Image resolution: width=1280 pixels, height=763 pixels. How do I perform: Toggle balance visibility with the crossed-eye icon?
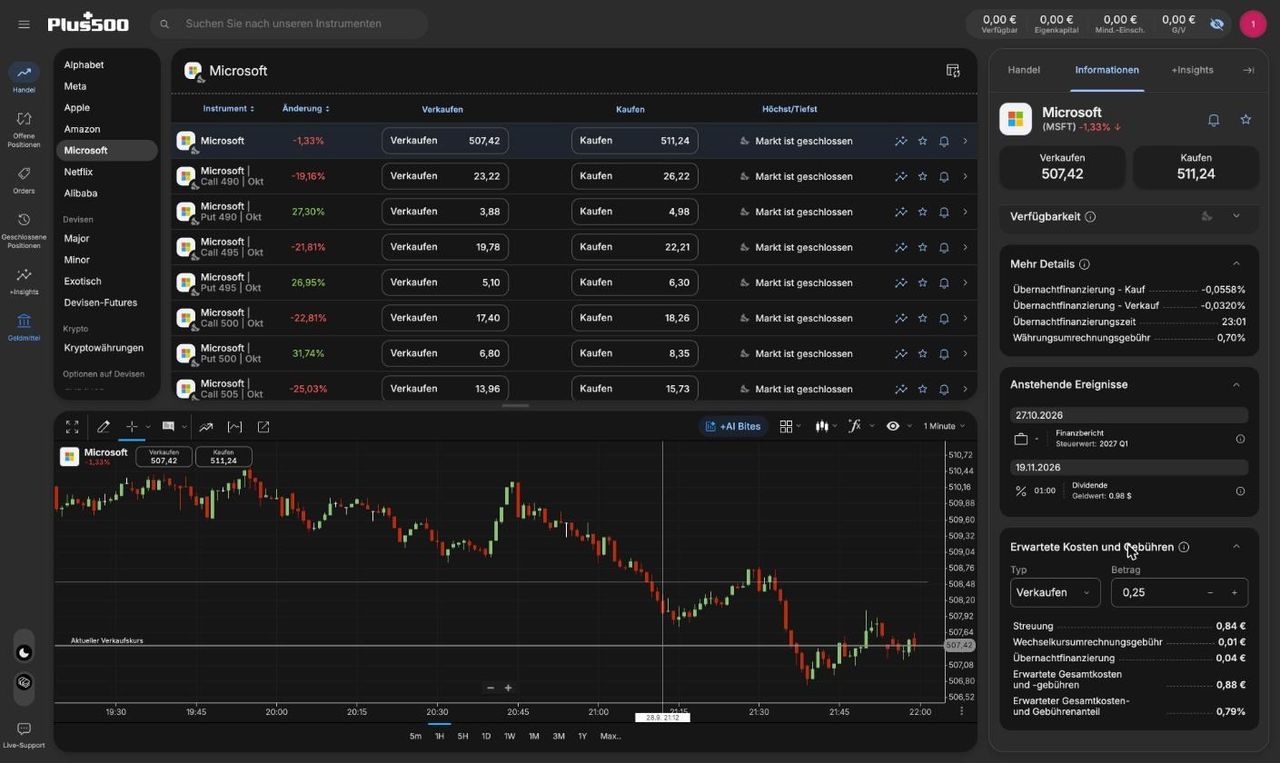coord(1217,24)
